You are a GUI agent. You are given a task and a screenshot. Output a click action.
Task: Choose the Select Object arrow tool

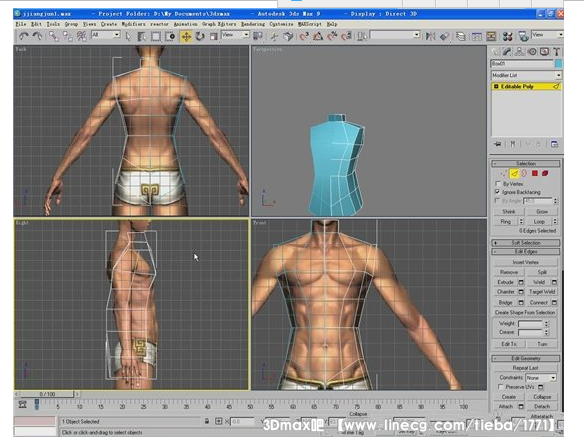pos(128,36)
